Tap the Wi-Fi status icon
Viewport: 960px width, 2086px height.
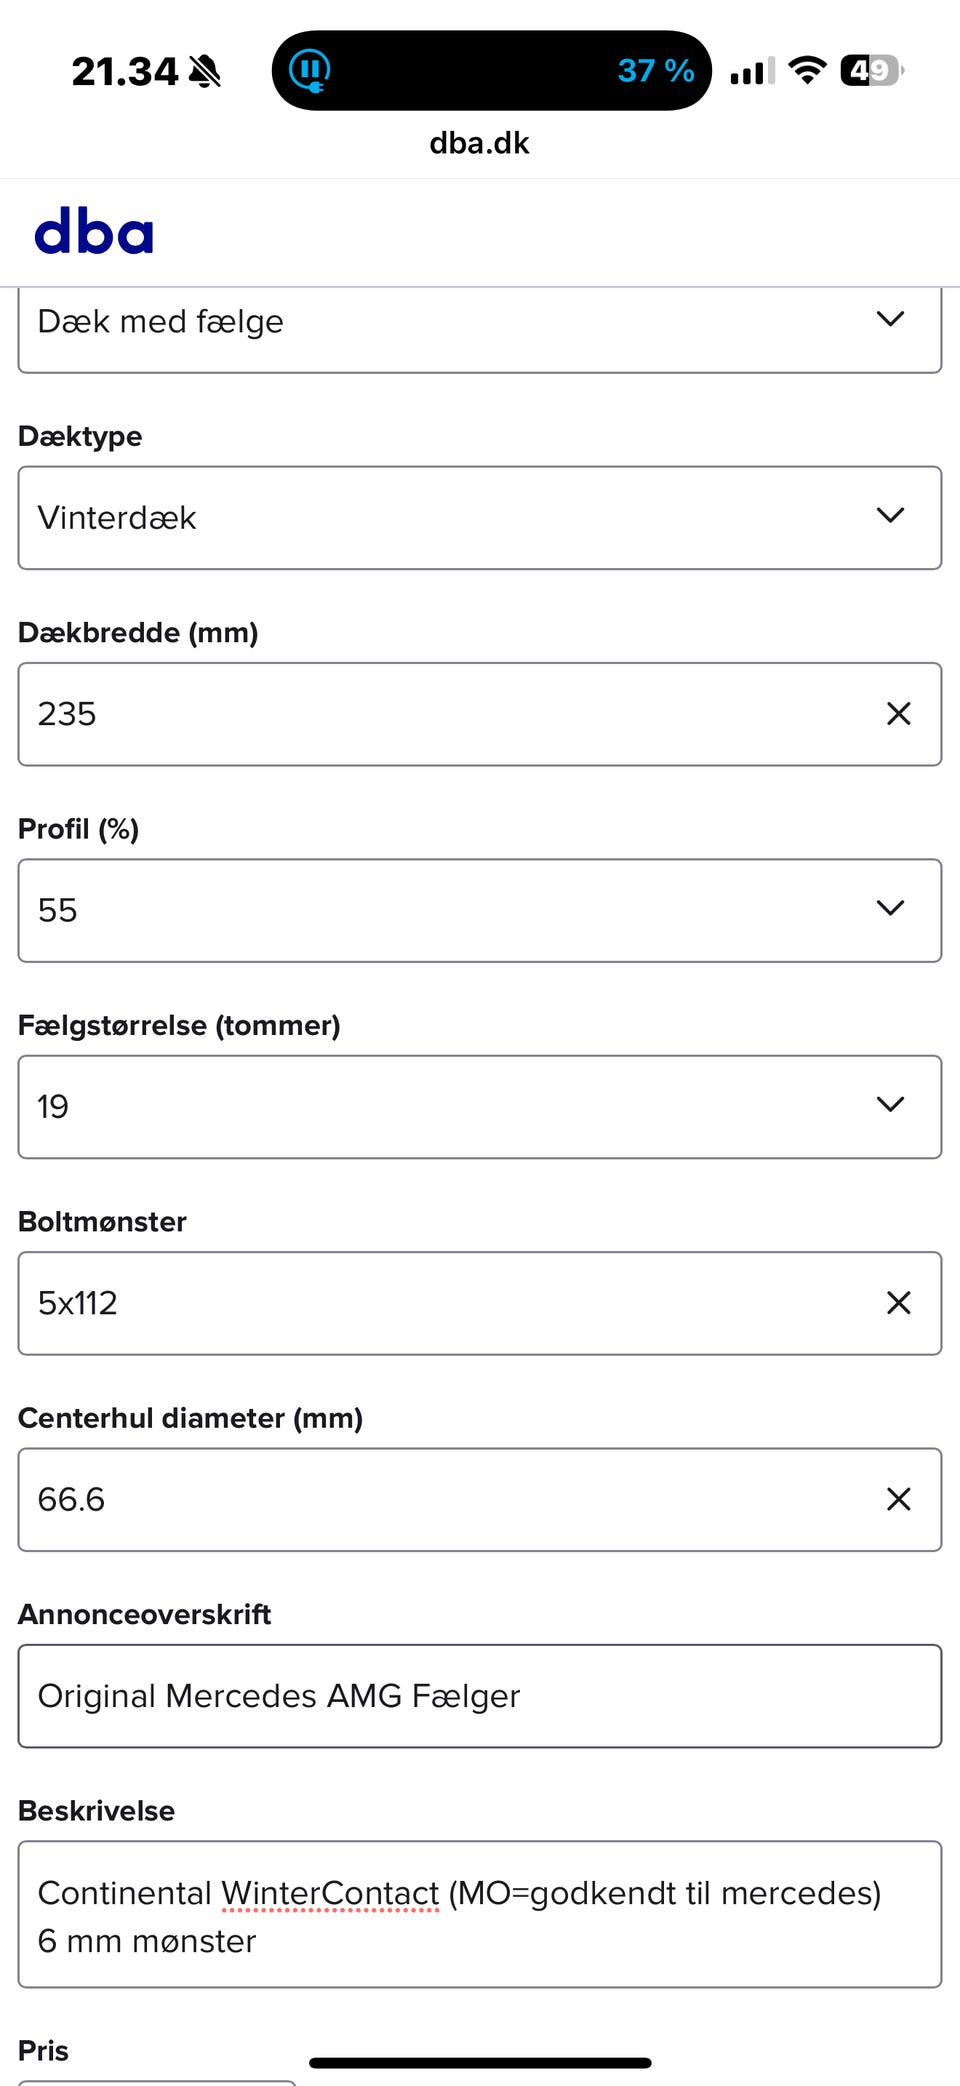click(807, 70)
